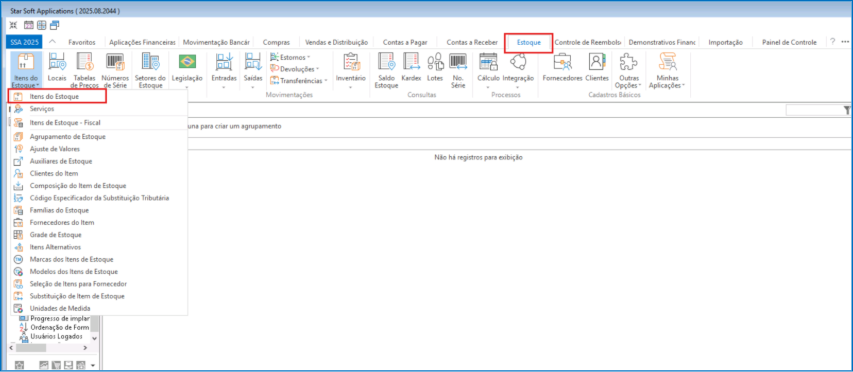Click the grid layout icon in quick access toolbar
The width and height of the screenshot is (853, 372).
click(41, 25)
